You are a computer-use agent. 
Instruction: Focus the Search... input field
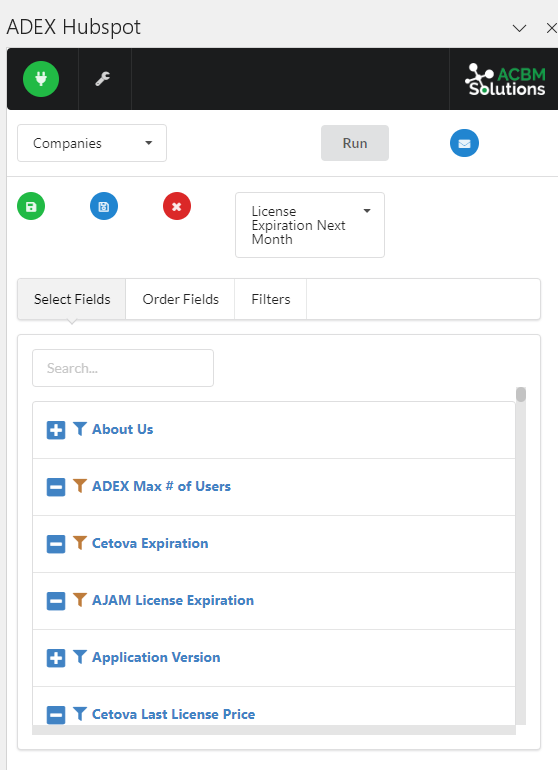(x=123, y=368)
